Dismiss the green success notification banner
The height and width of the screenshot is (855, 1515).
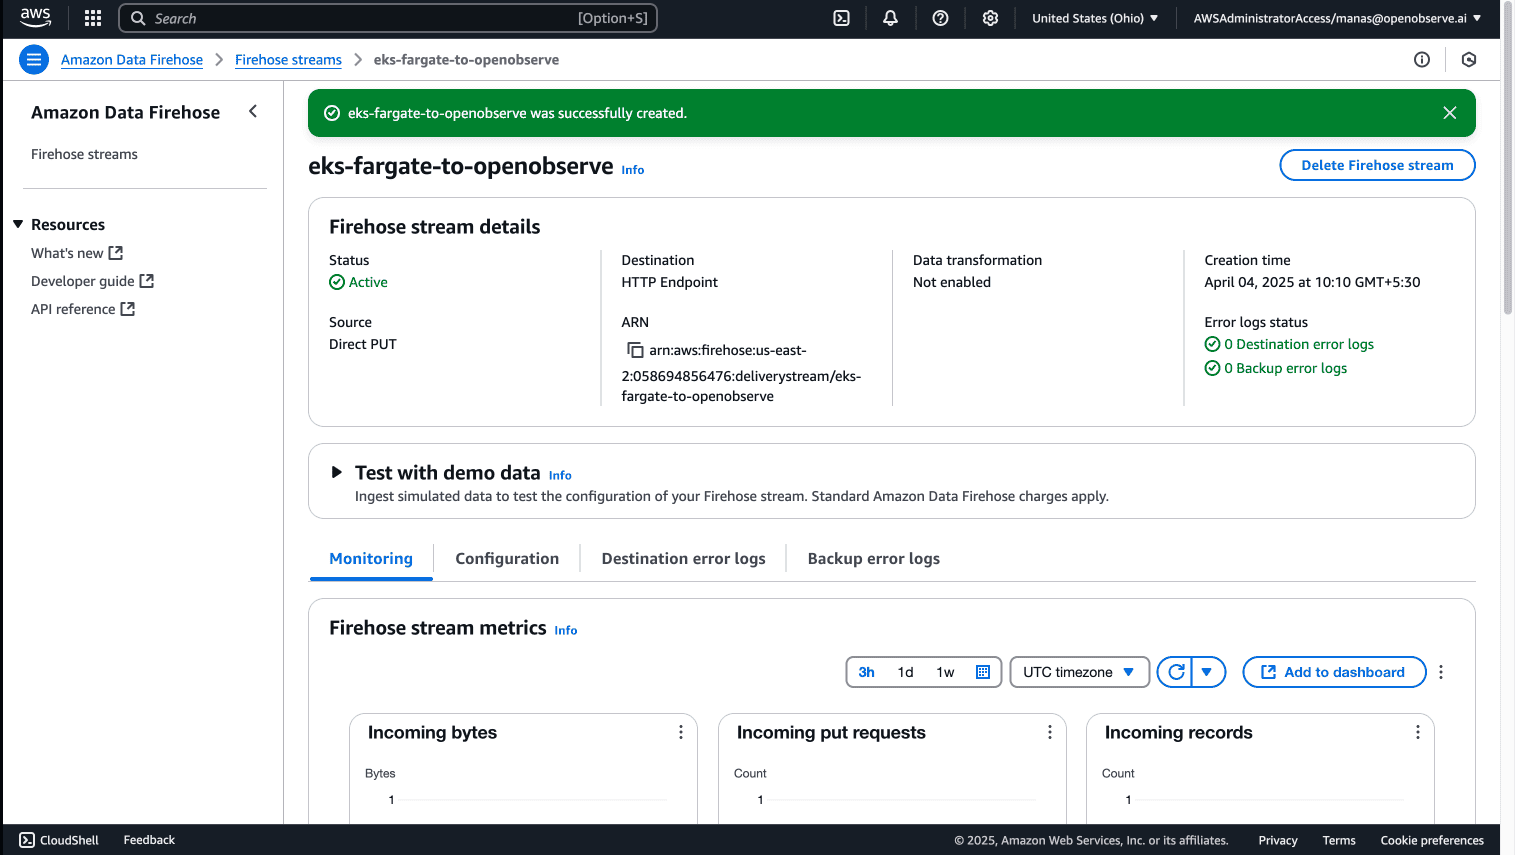(1449, 113)
